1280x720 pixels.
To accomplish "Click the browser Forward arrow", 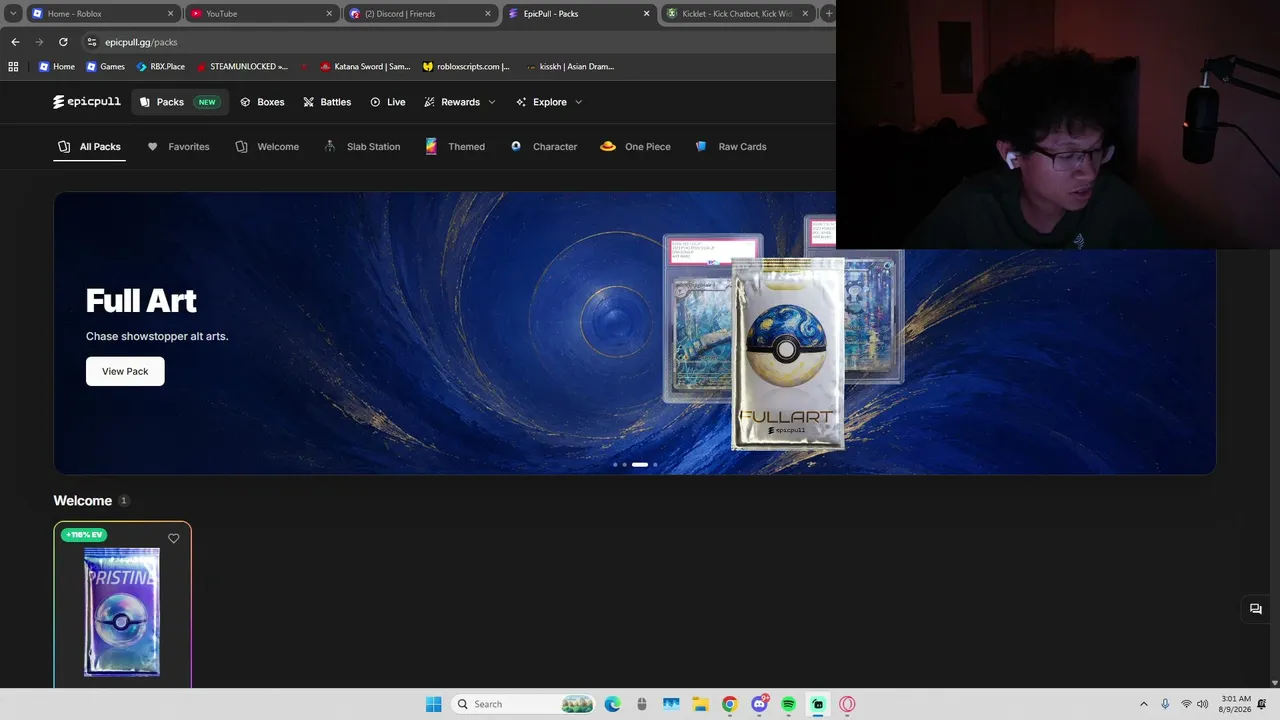I will (39, 42).
